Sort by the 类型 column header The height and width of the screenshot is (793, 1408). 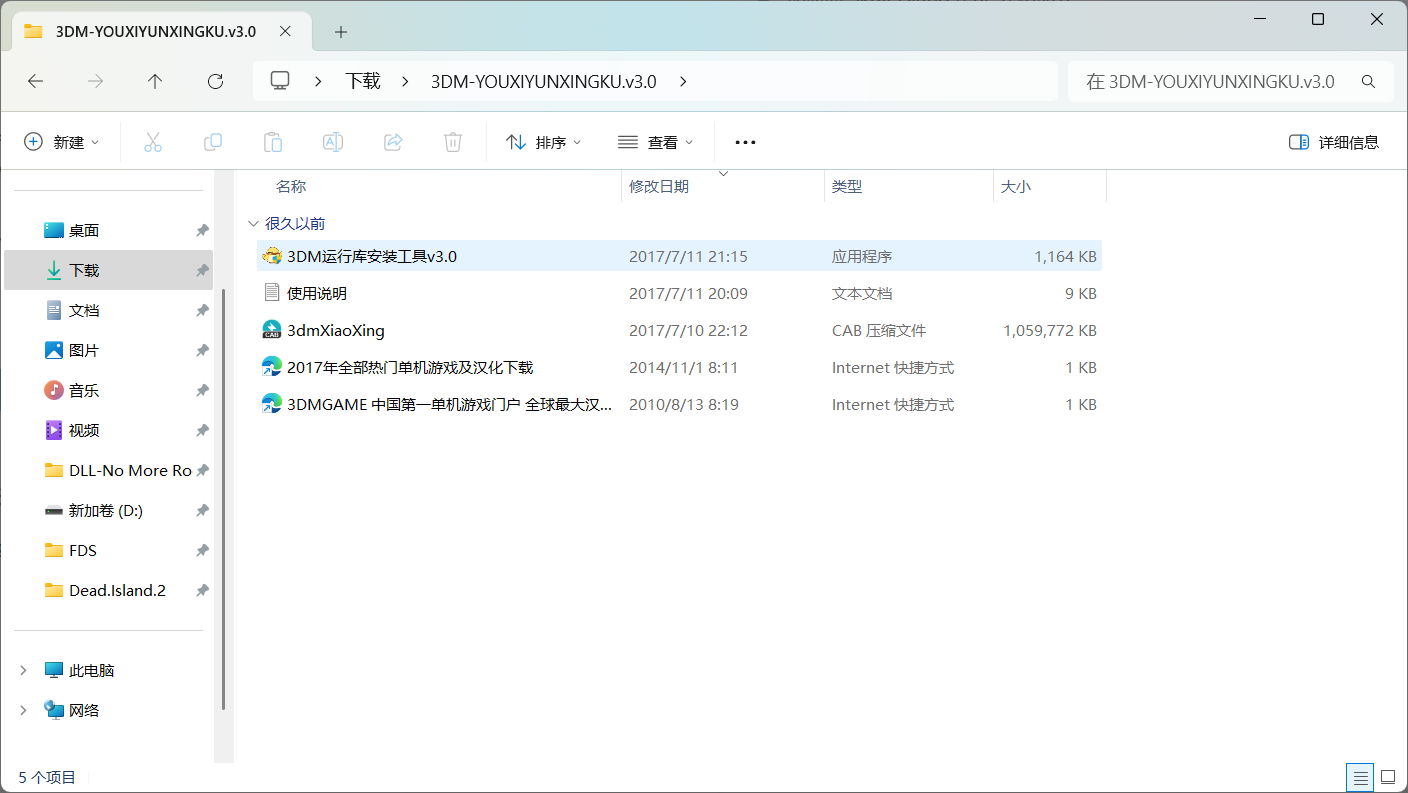coord(847,186)
